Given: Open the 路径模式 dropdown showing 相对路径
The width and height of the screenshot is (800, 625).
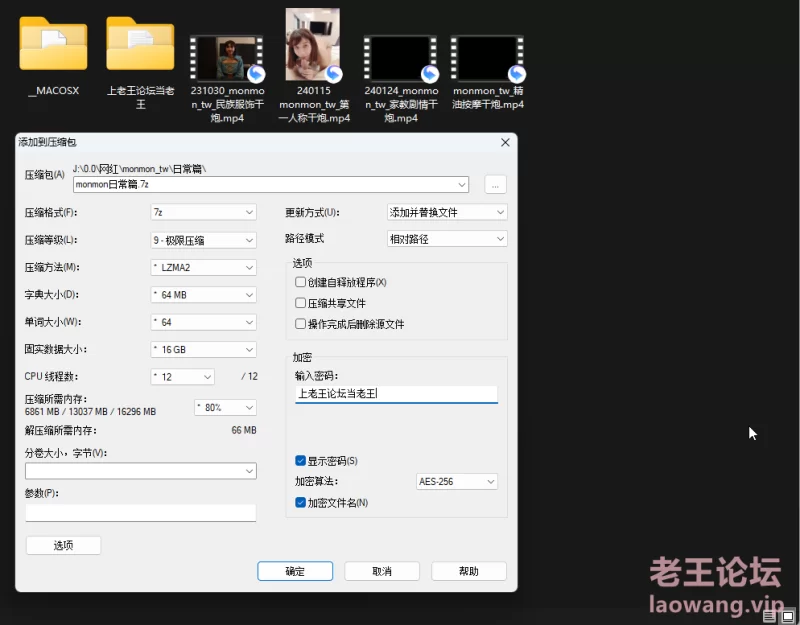Looking at the screenshot, I should [x=447, y=239].
